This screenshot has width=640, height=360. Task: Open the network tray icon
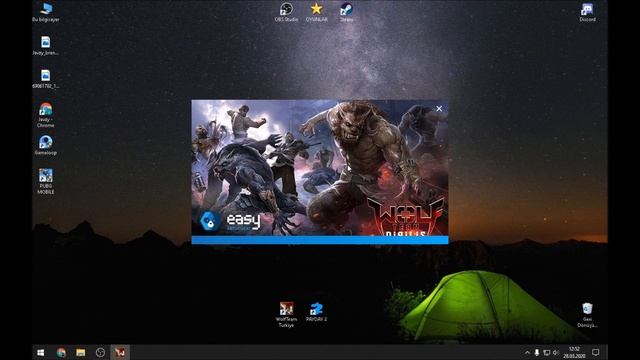pyautogui.click(x=547, y=352)
